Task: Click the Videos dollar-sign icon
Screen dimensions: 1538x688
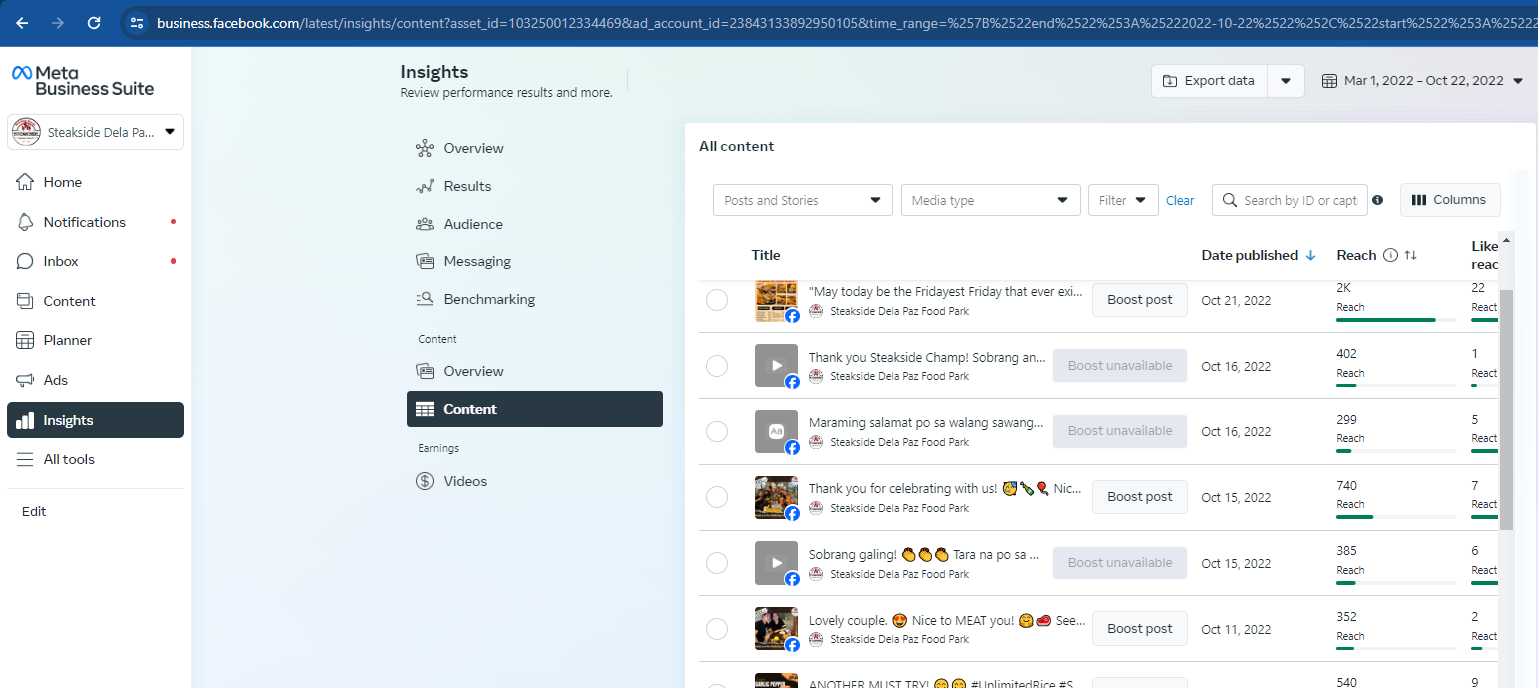Action: 425,481
